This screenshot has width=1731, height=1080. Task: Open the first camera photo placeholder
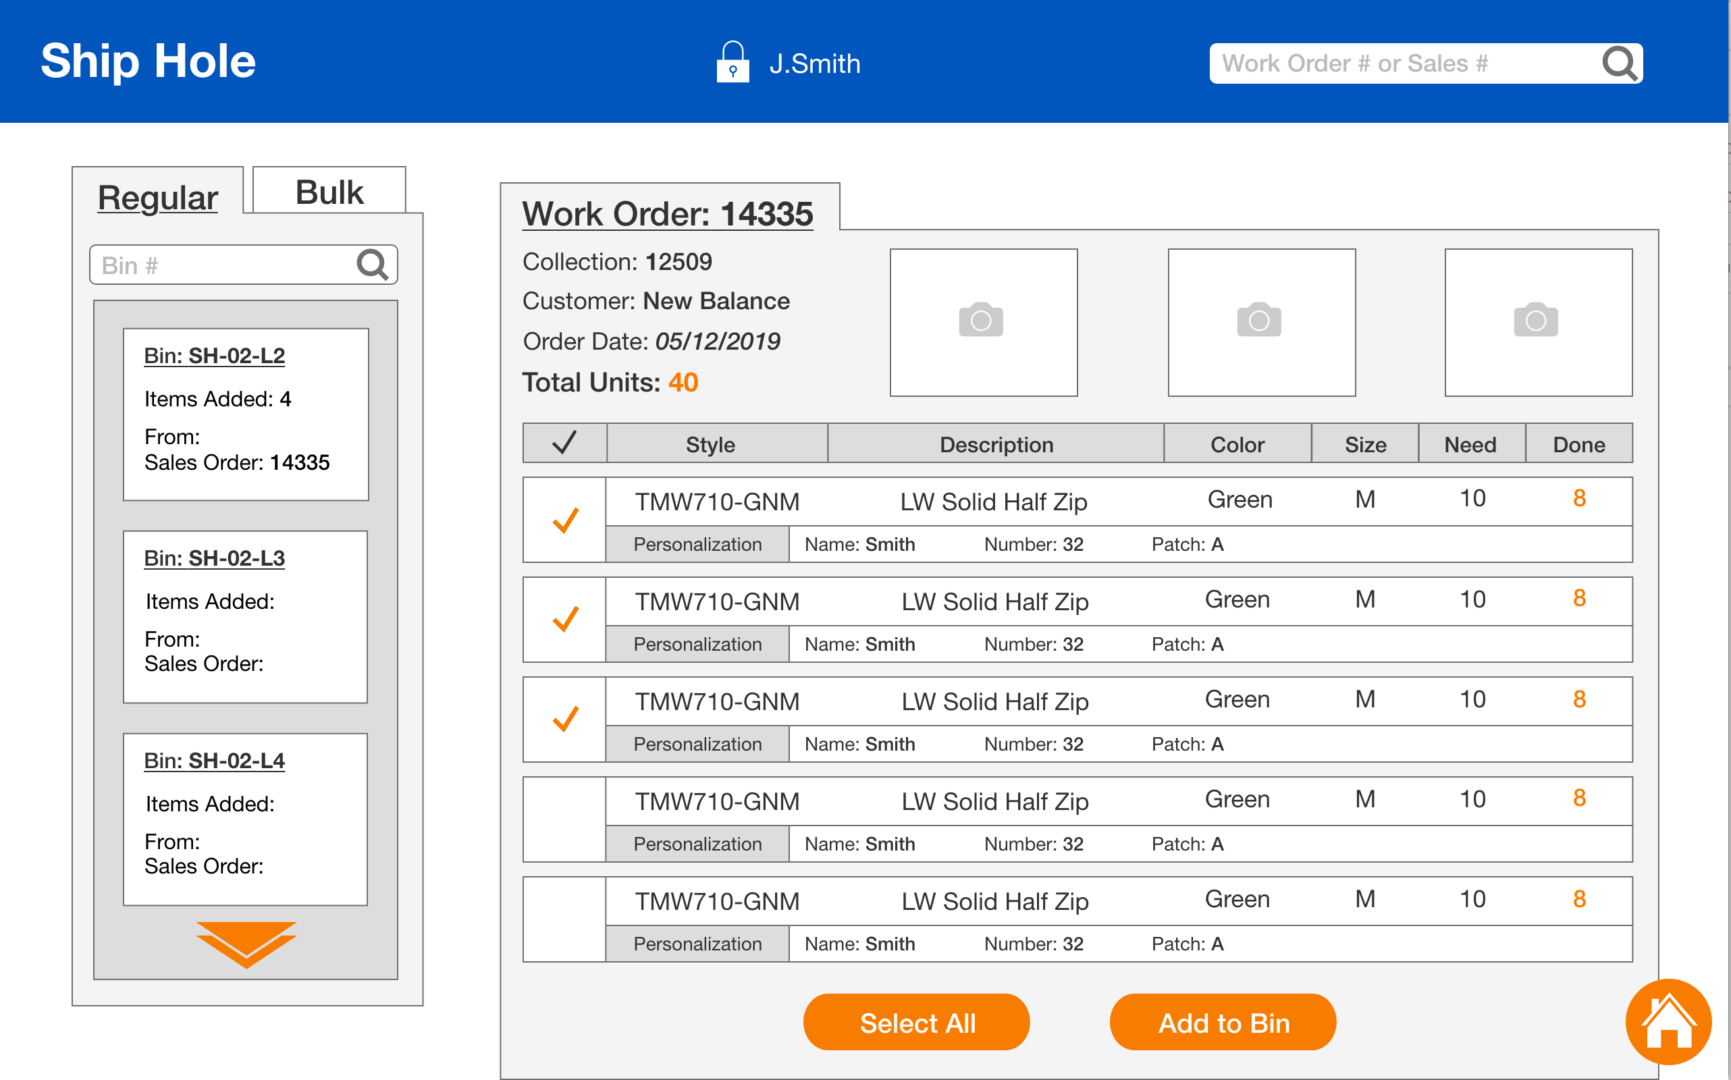pos(983,322)
